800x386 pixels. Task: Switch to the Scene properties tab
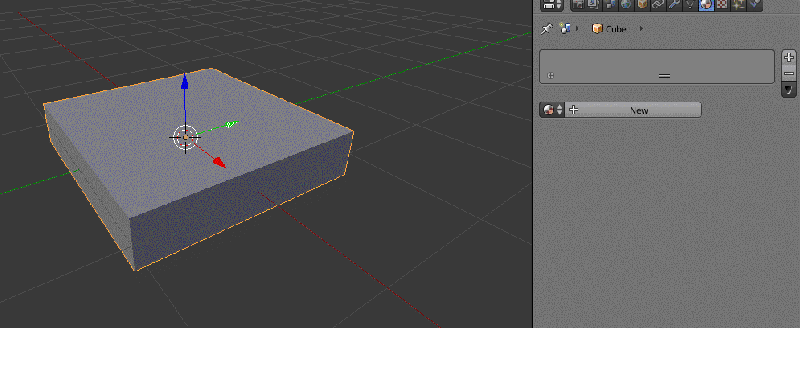[610, 5]
